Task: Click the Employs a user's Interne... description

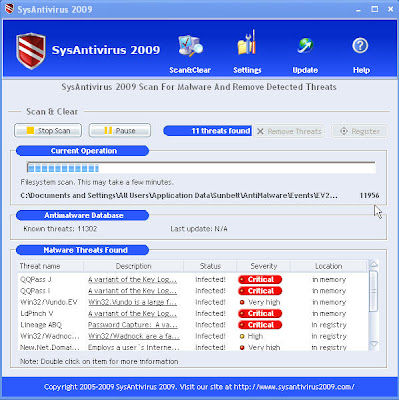Action: [x=134, y=347]
